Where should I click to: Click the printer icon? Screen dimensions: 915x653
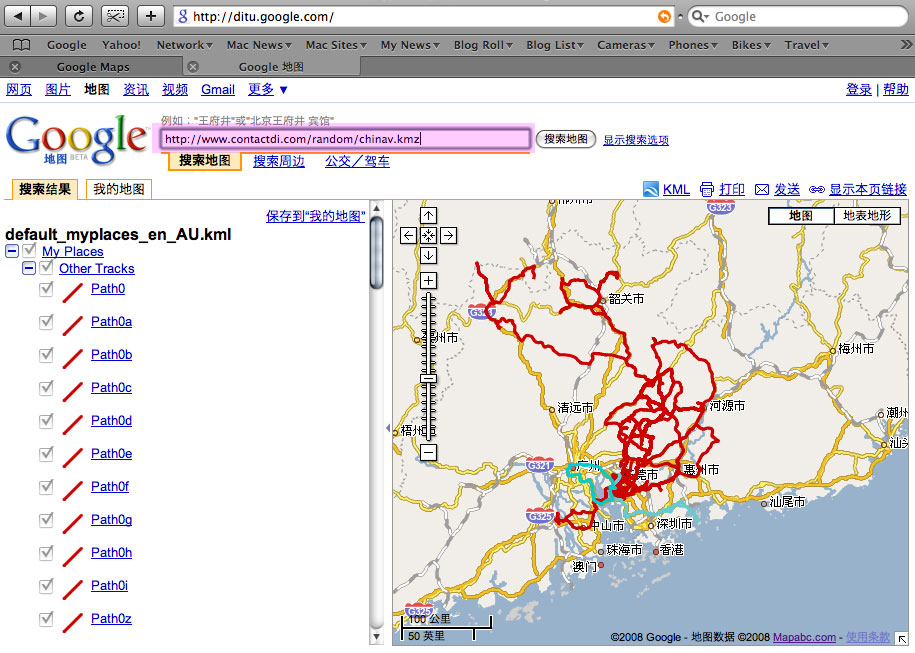click(707, 189)
